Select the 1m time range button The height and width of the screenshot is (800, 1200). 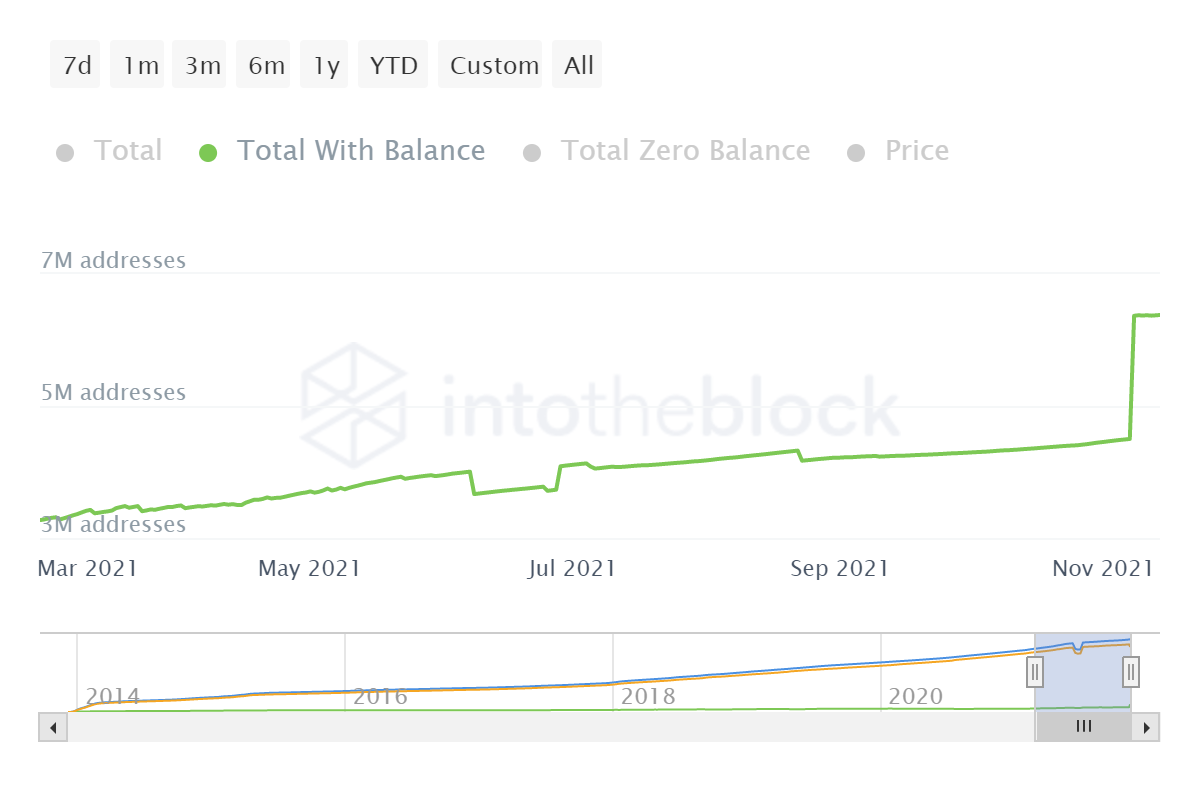coord(140,66)
